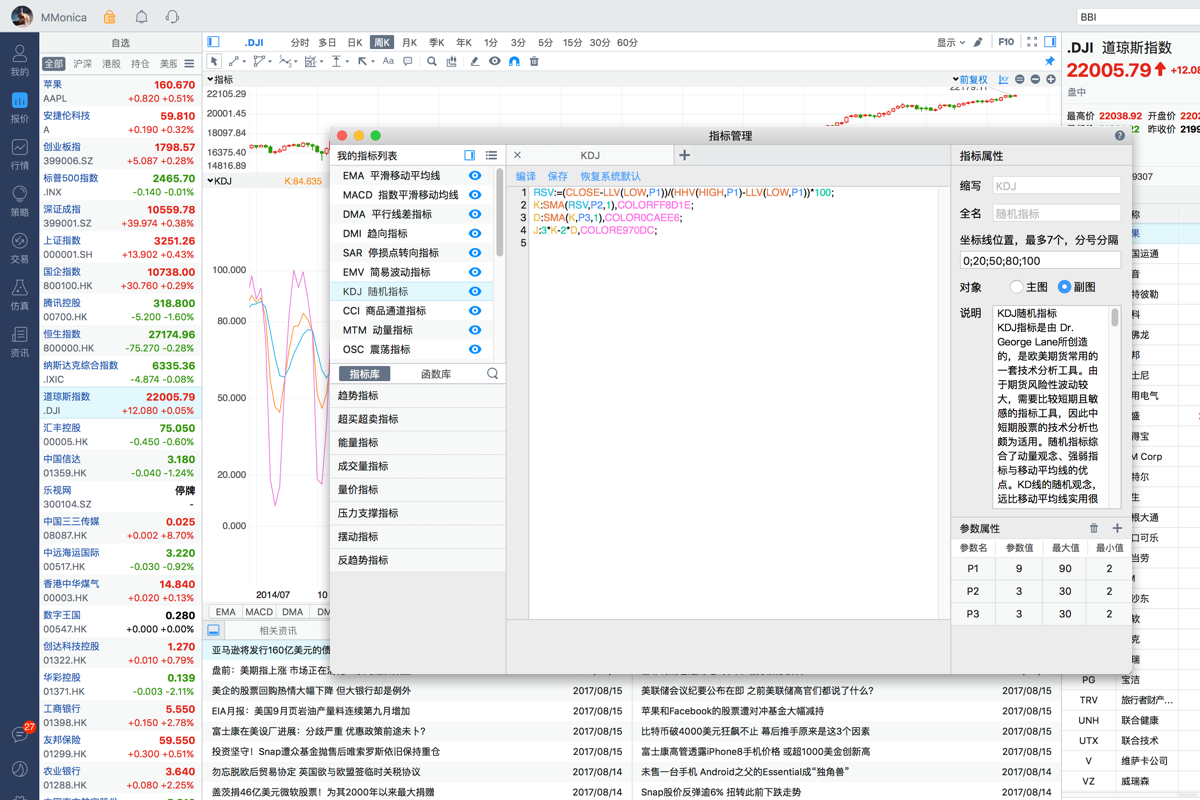Open the 策略 strategy section
Screen dimensions: 1200x800
(x=19, y=200)
